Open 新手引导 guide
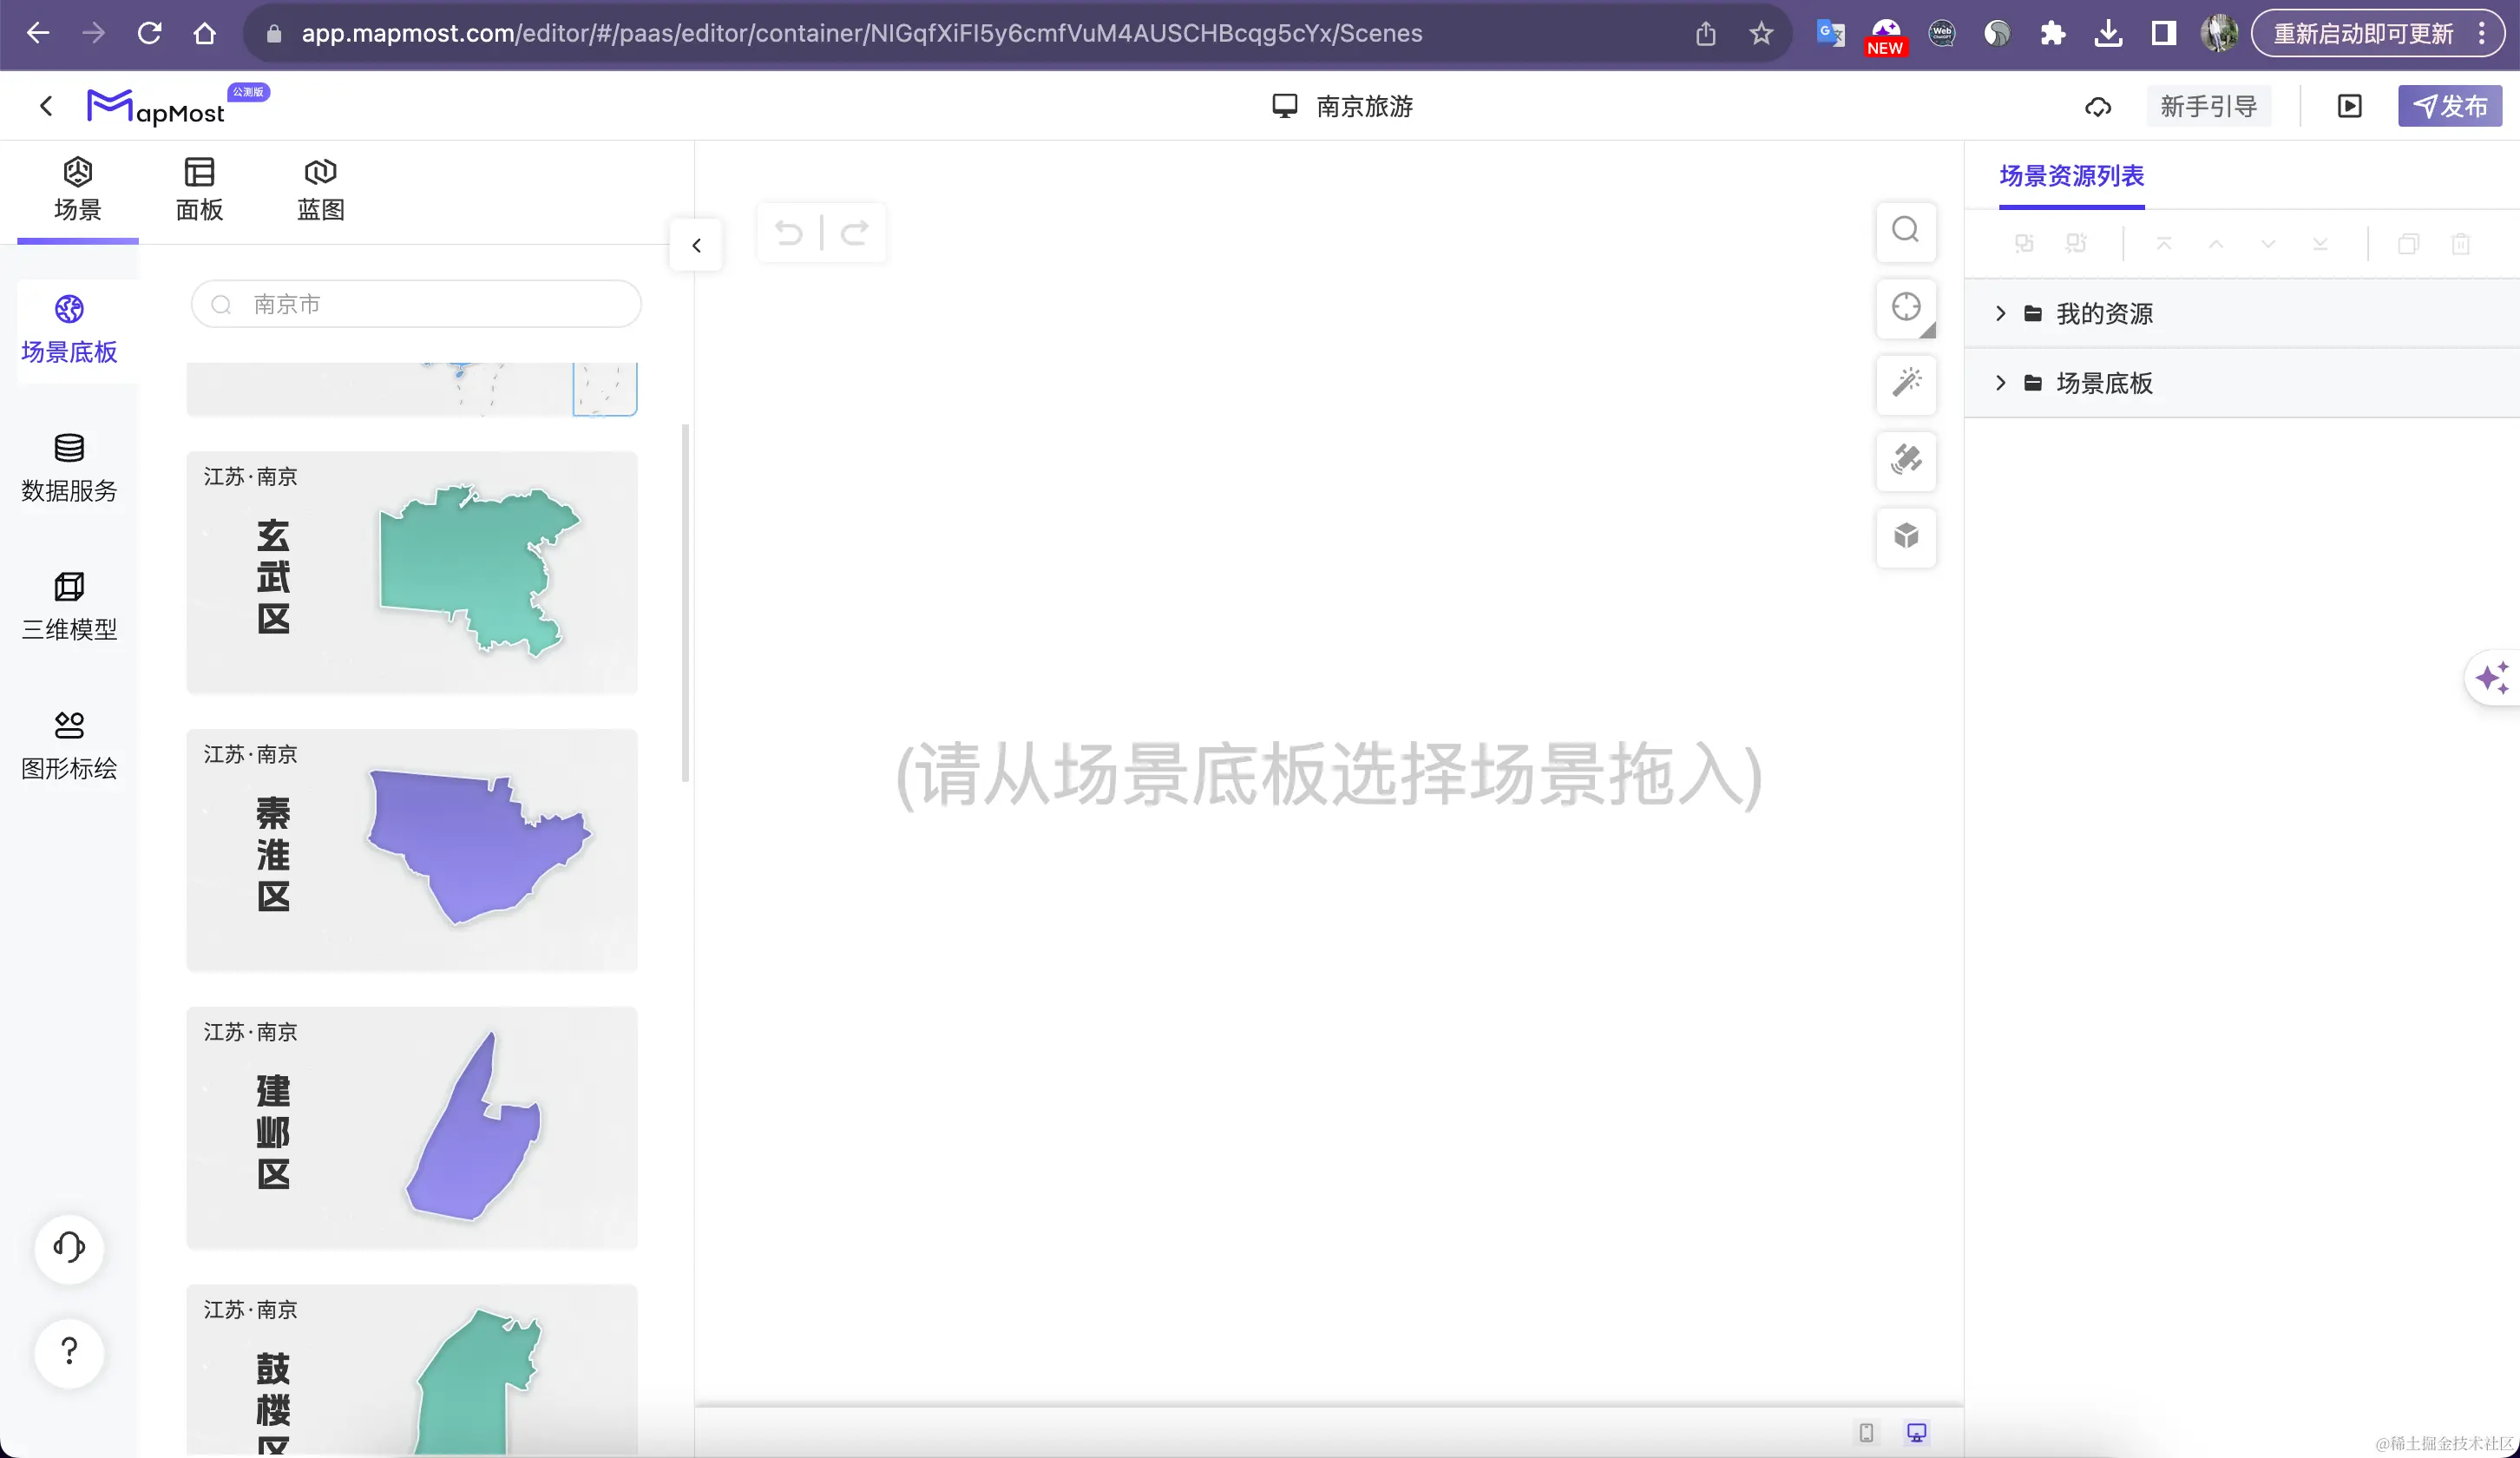The height and width of the screenshot is (1458, 2520). pos(2208,107)
